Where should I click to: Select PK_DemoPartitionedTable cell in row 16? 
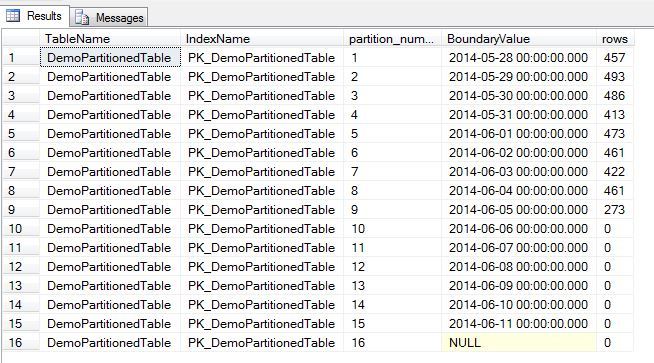262,343
